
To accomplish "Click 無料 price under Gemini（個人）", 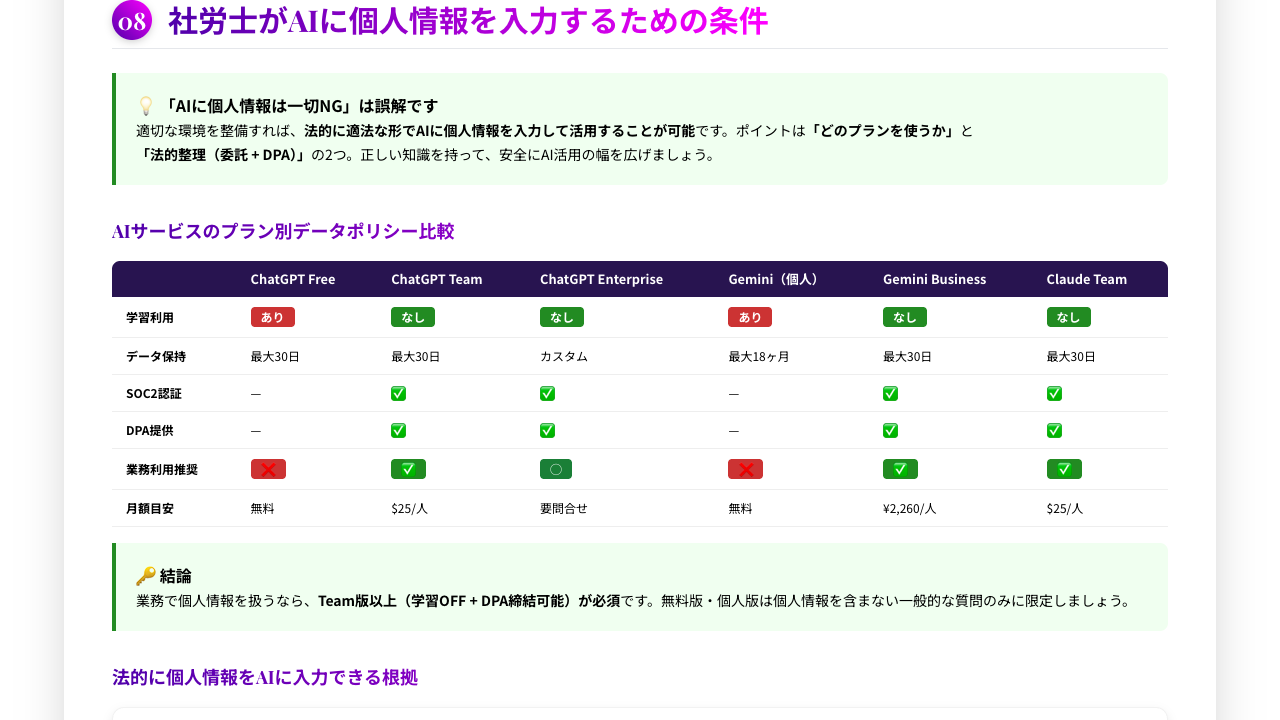I will click(740, 509).
